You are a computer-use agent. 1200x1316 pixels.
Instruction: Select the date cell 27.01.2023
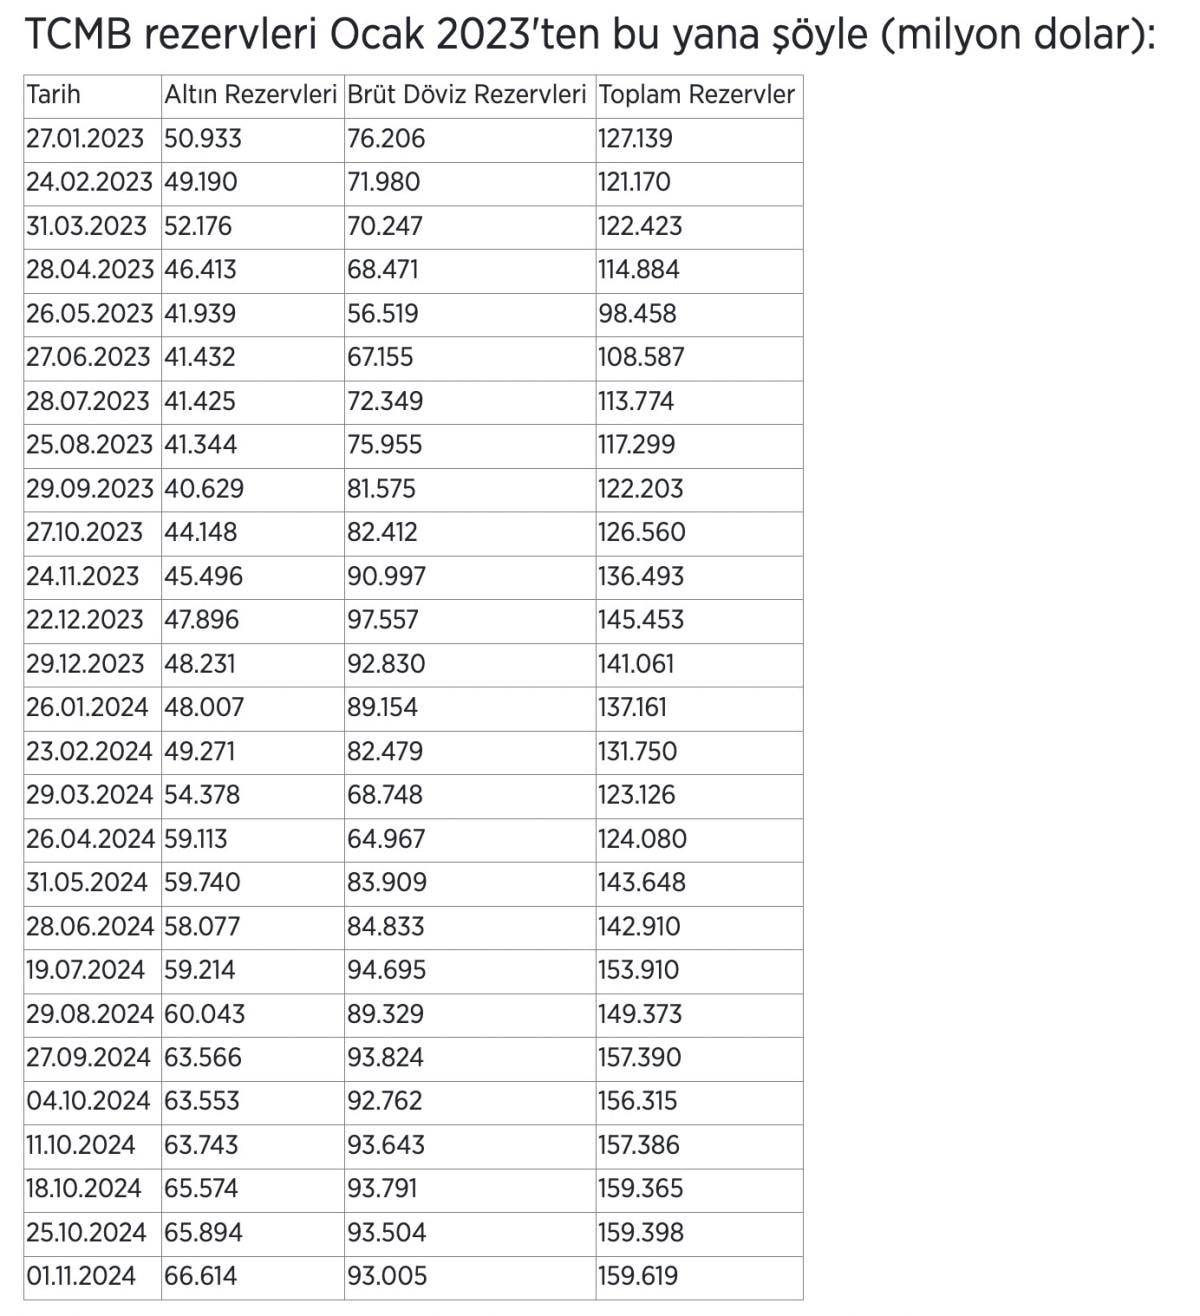[85, 138]
